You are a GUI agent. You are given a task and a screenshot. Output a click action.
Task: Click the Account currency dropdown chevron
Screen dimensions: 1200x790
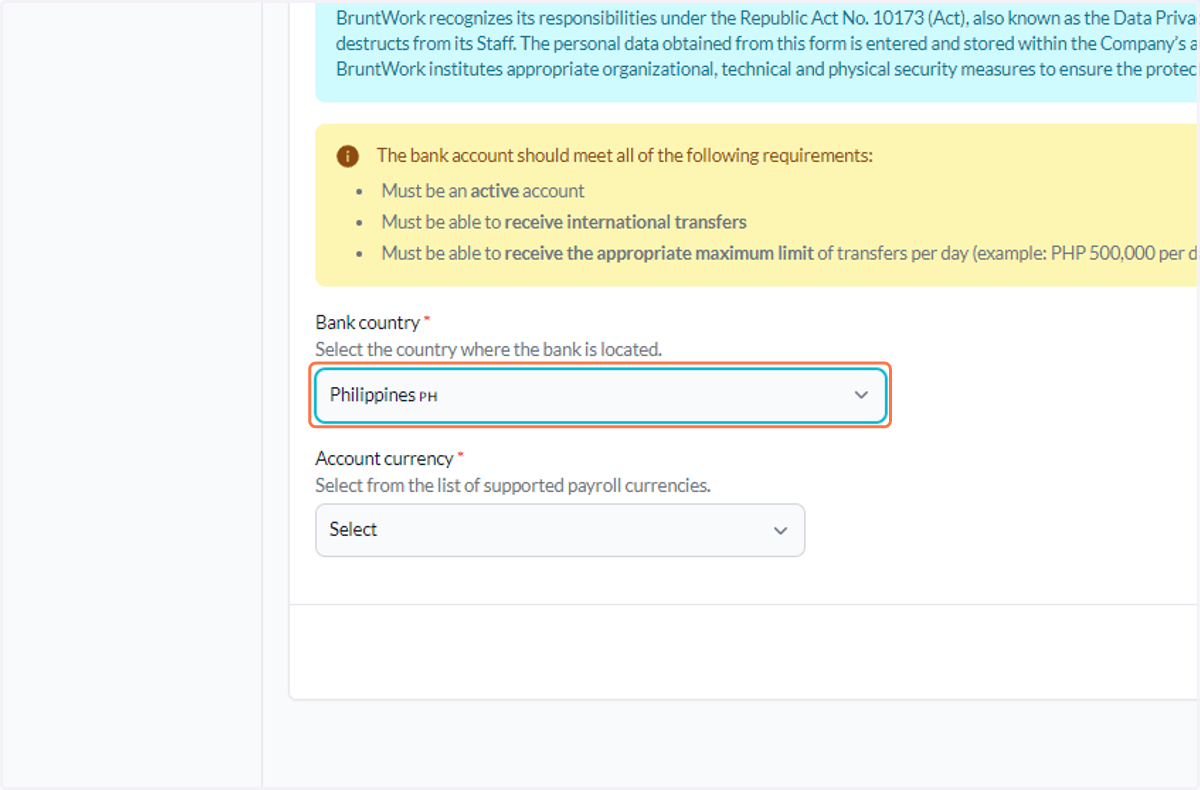[780, 530]
